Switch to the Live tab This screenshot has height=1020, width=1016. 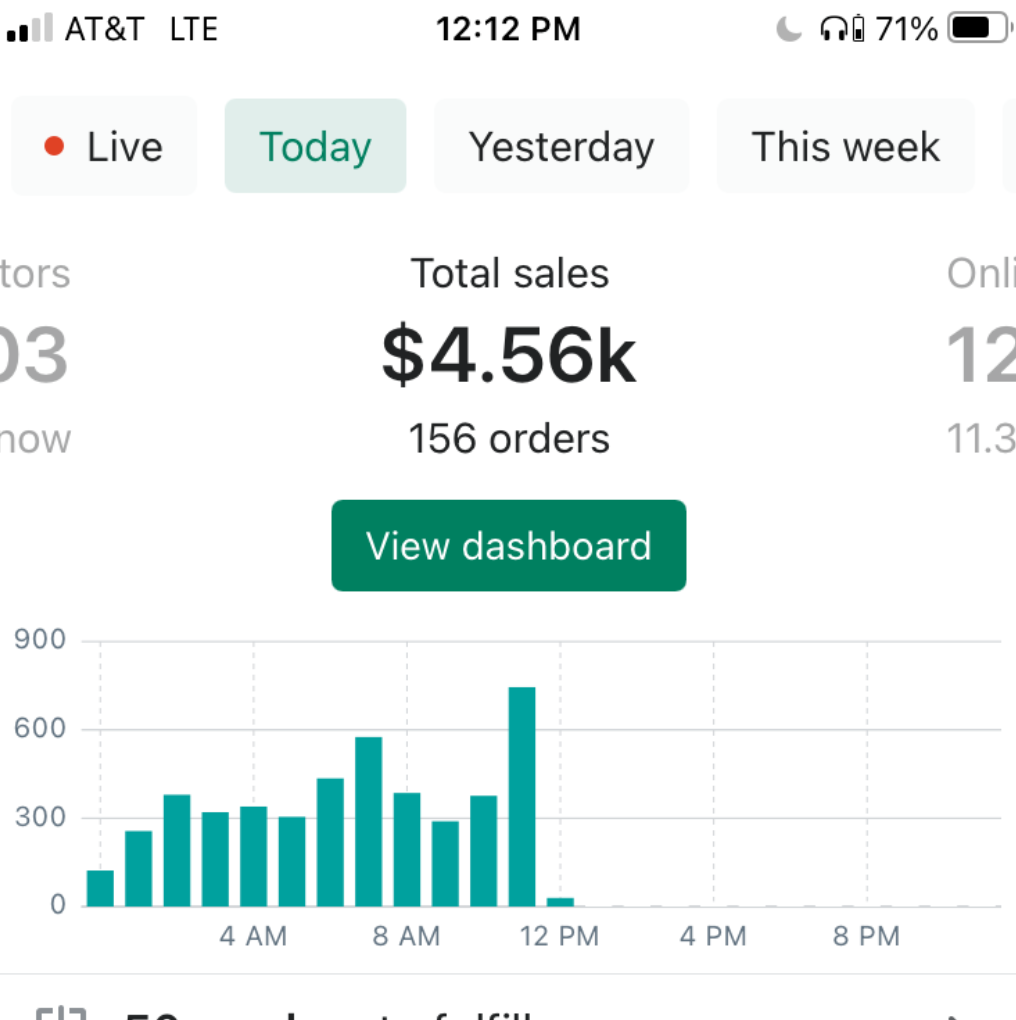104,147
